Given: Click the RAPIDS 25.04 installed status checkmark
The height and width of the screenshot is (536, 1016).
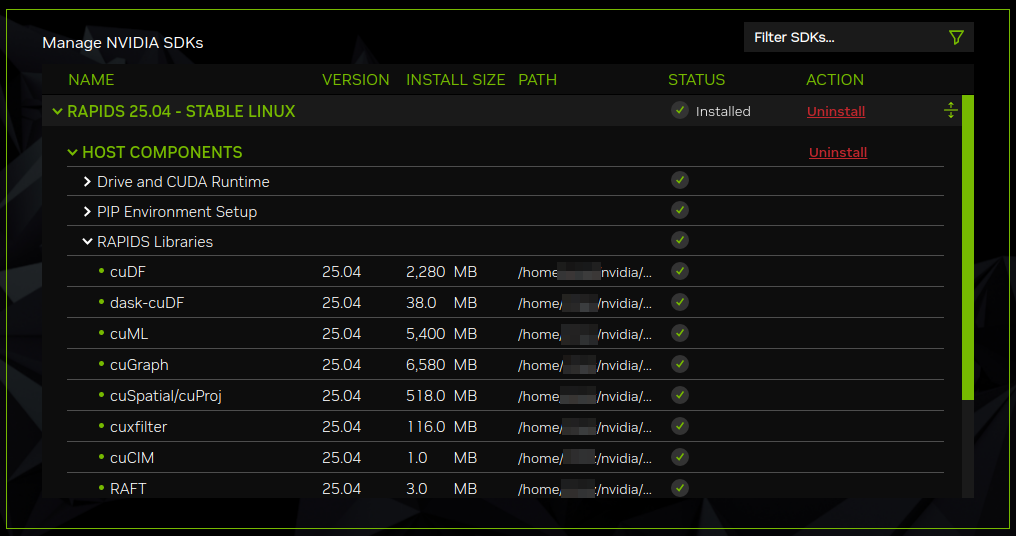Looking at the screenshot, I should coord(680,110).
